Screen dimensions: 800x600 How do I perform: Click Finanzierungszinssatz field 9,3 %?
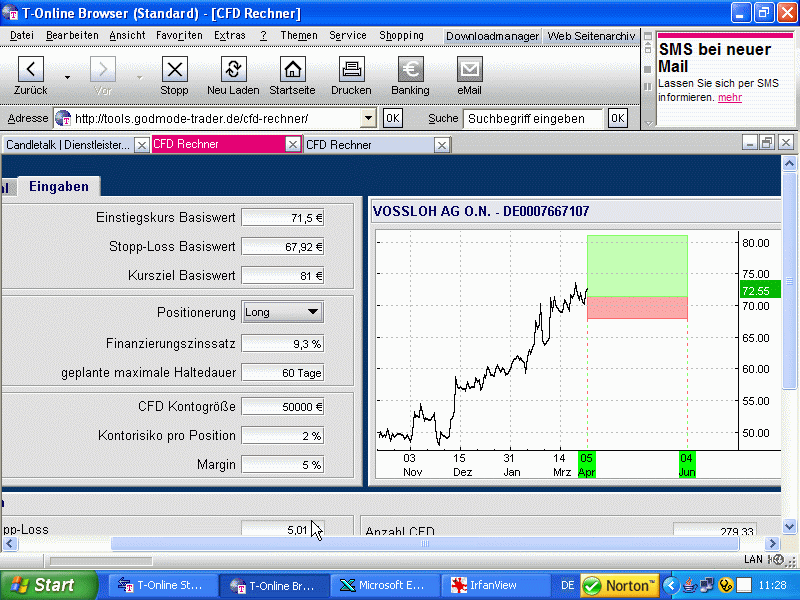pos(283,344)
